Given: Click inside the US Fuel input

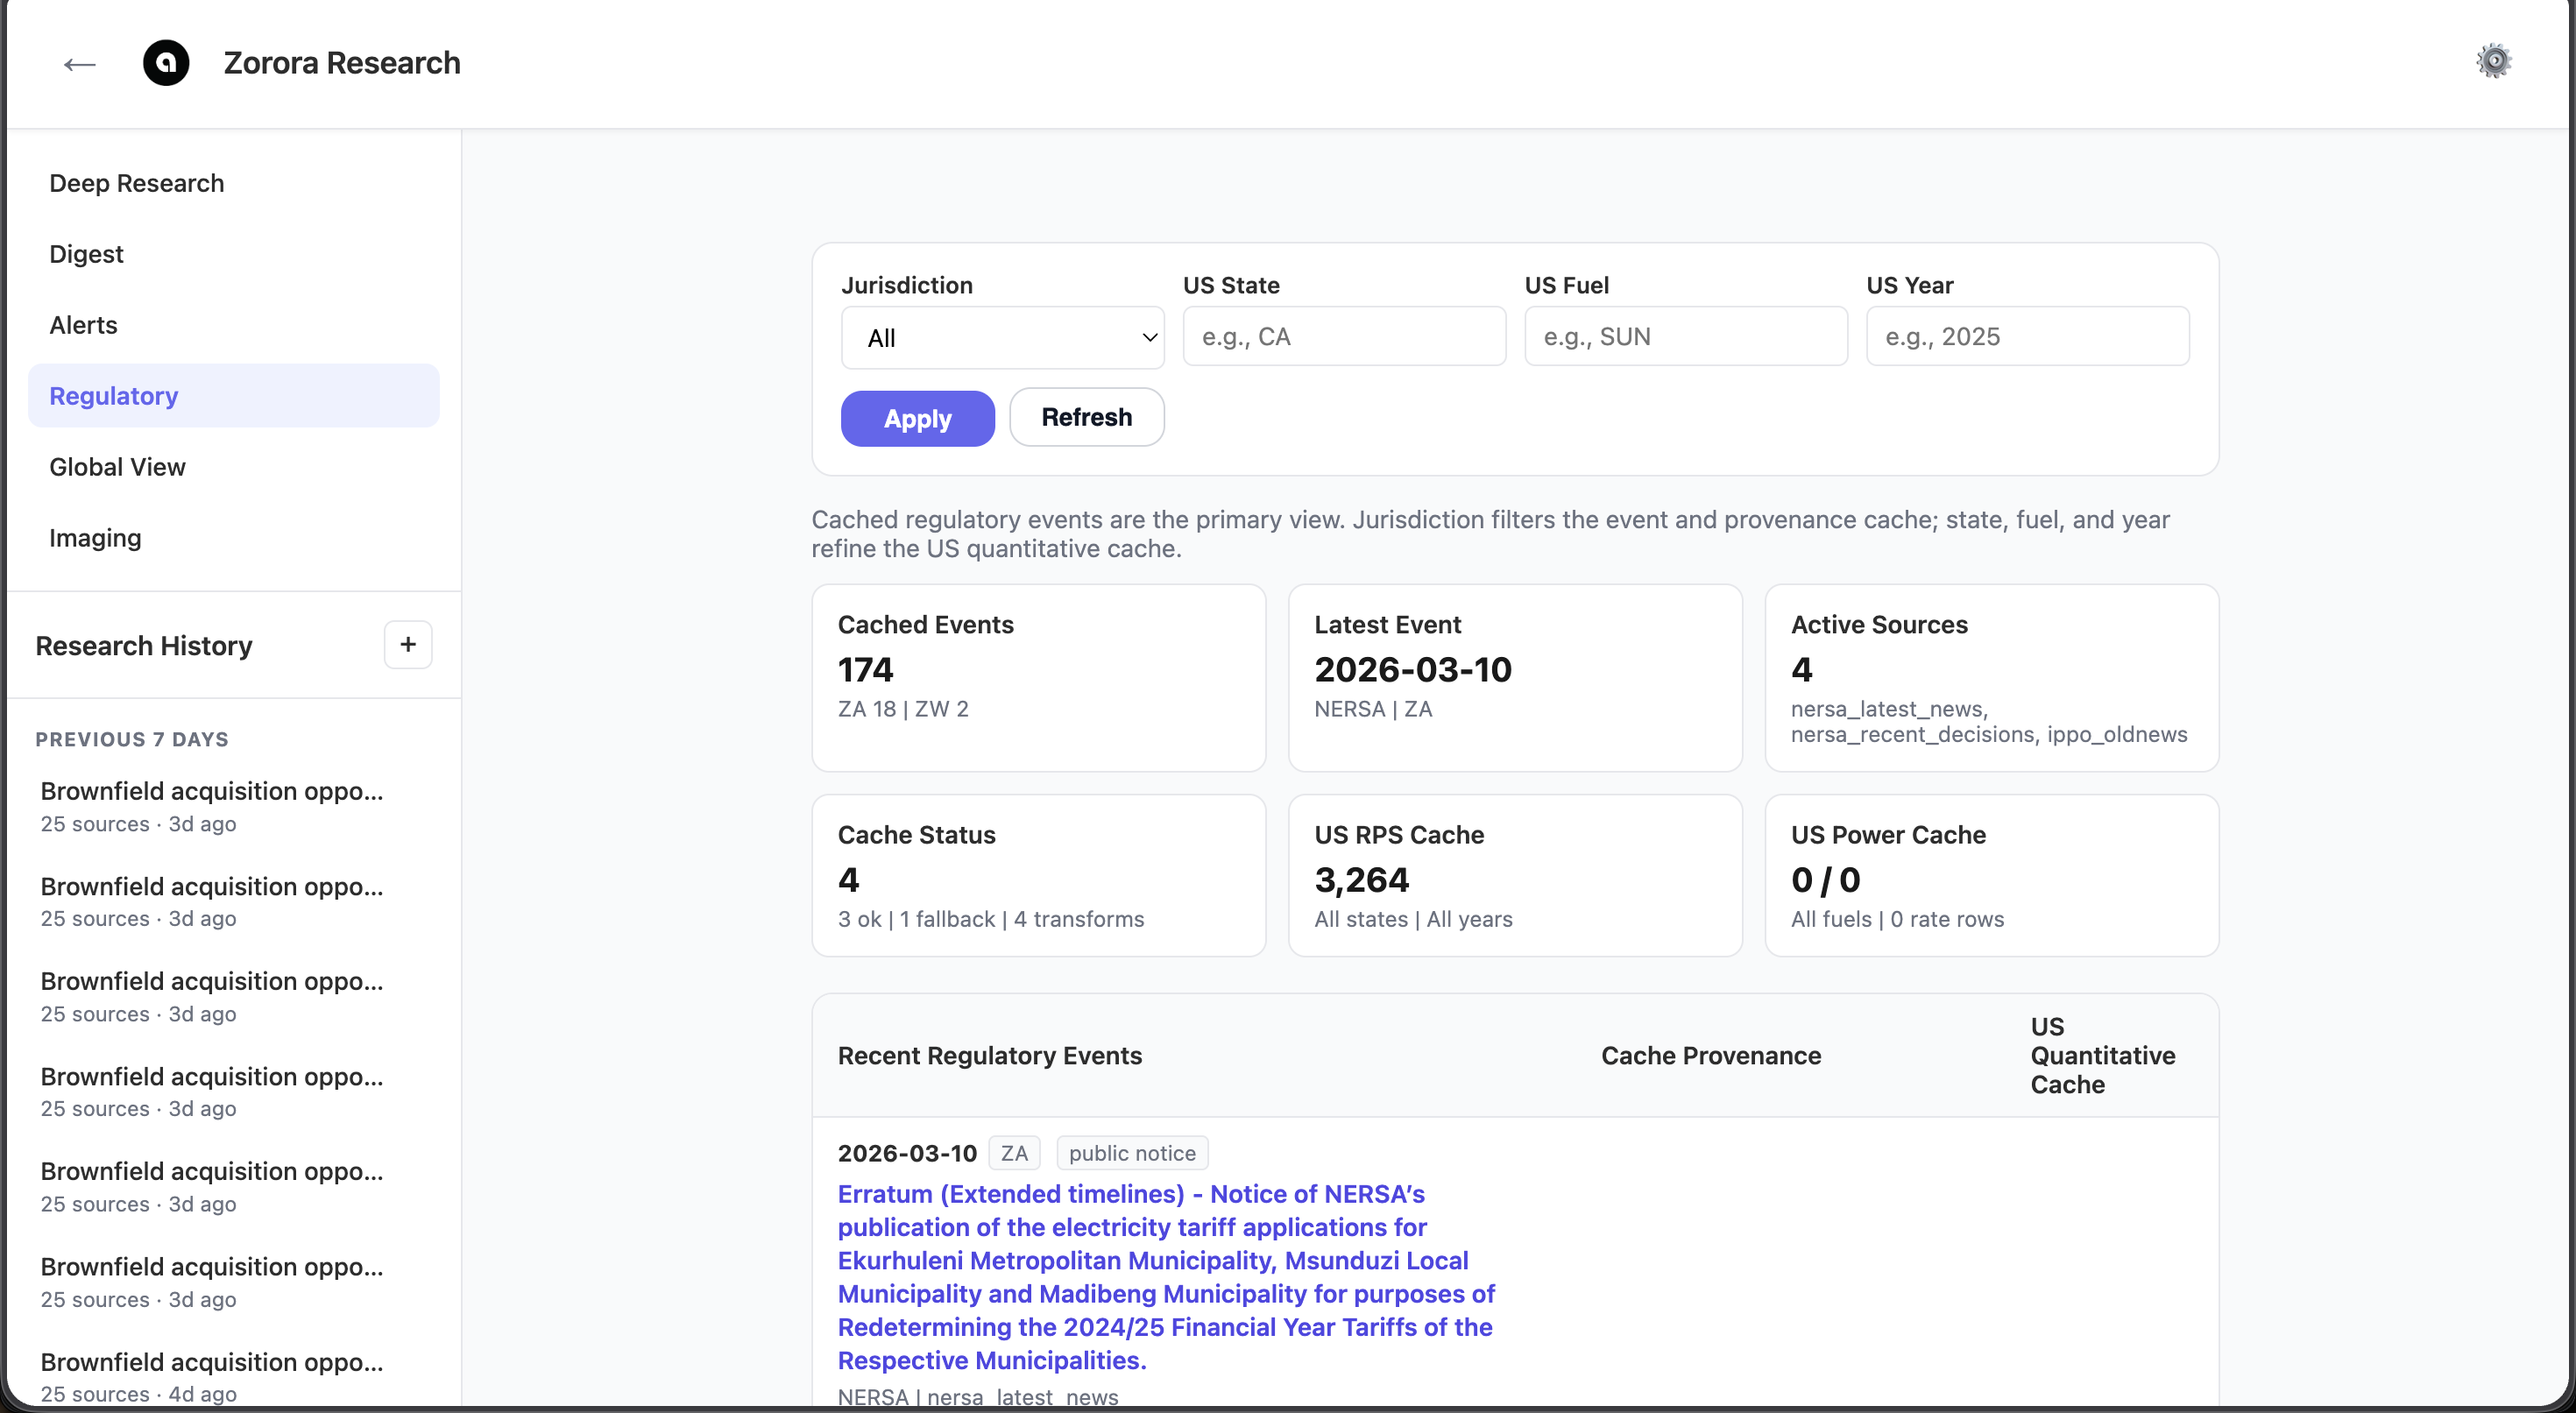Looking at the screenshot, I should coord(1684,336).
